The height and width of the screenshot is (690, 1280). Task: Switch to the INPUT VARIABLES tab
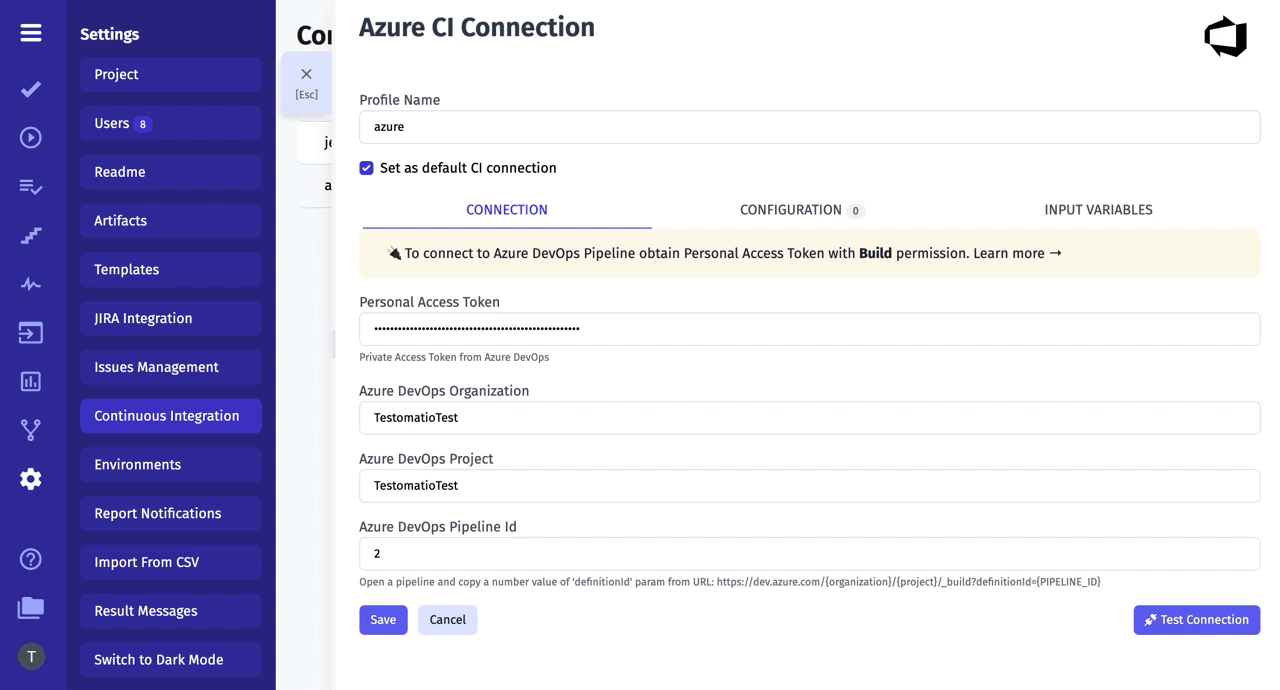tap(1098, 210)
